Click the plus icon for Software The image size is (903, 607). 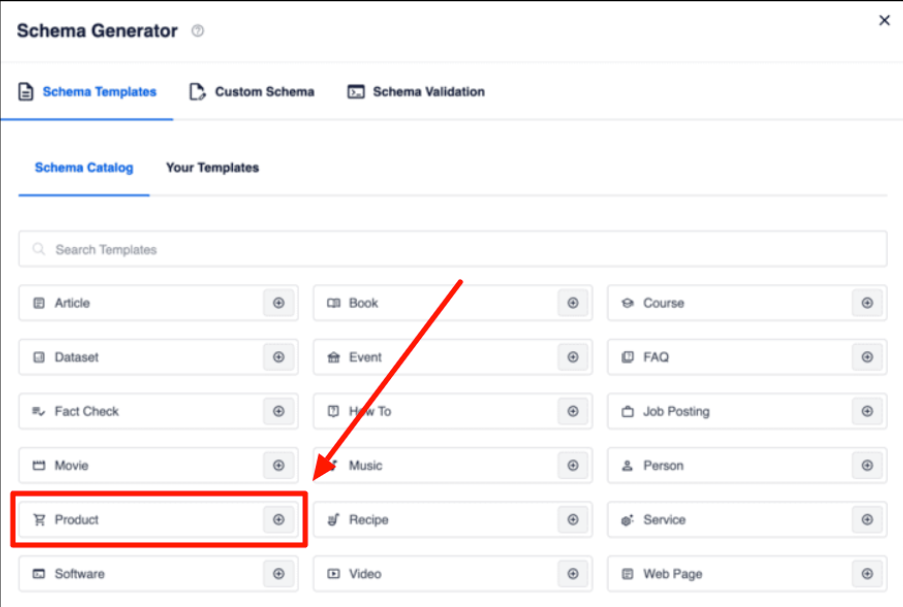[x=279, y=574]
